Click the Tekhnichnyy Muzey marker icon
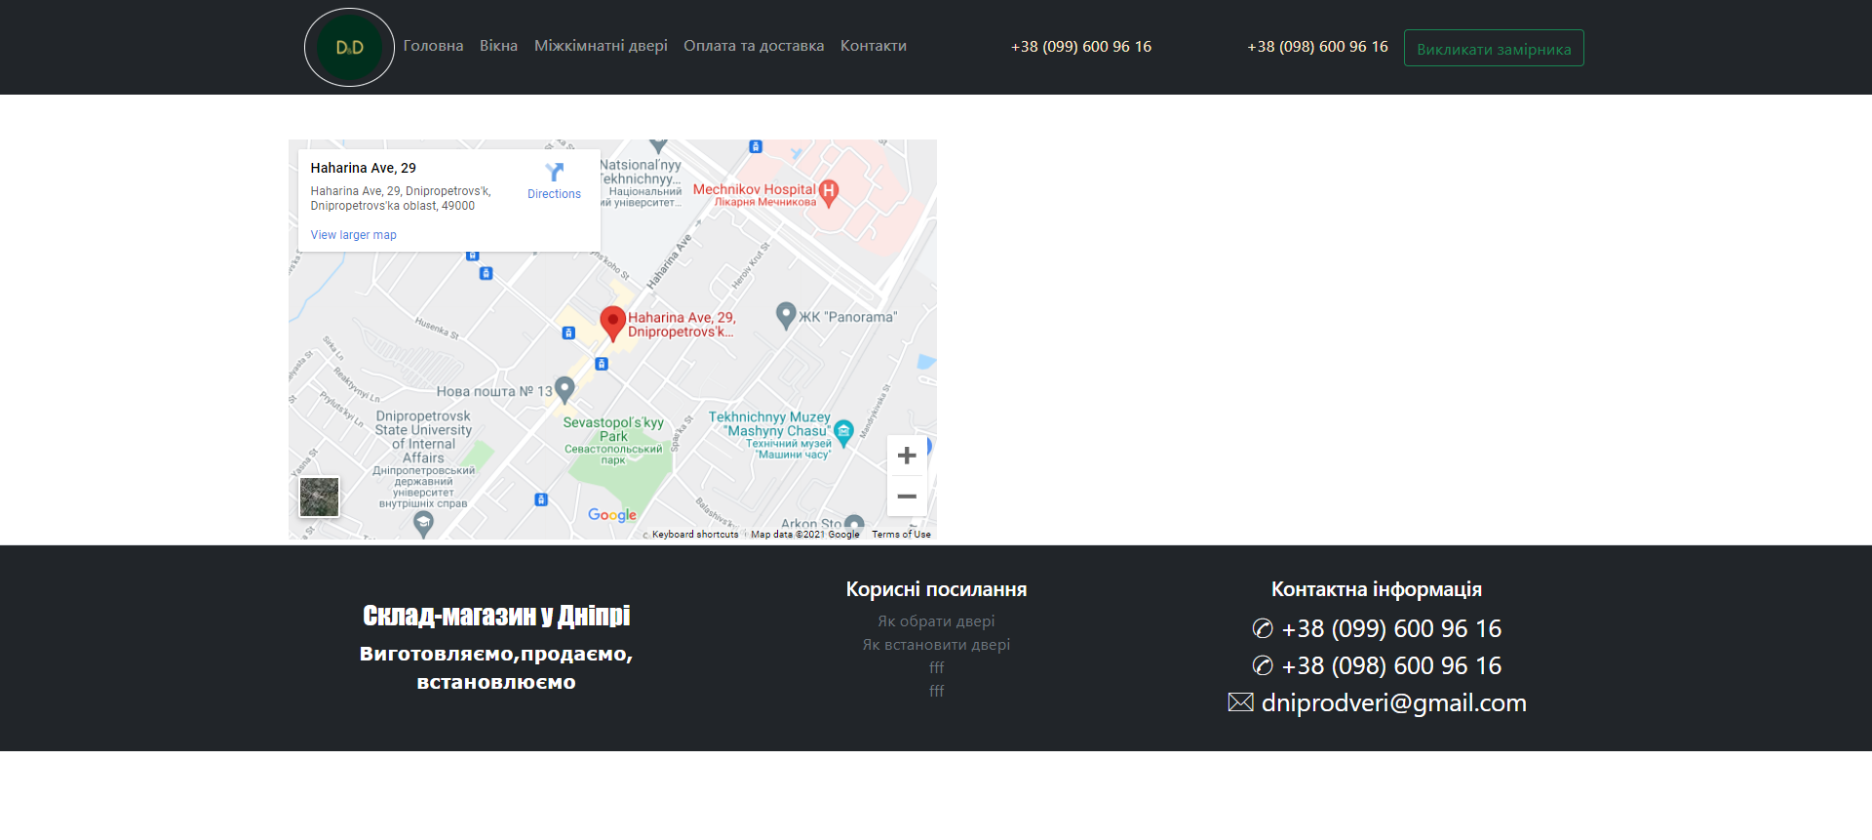This screenshot has width=1872, height=840. click(x=843, y=432)
